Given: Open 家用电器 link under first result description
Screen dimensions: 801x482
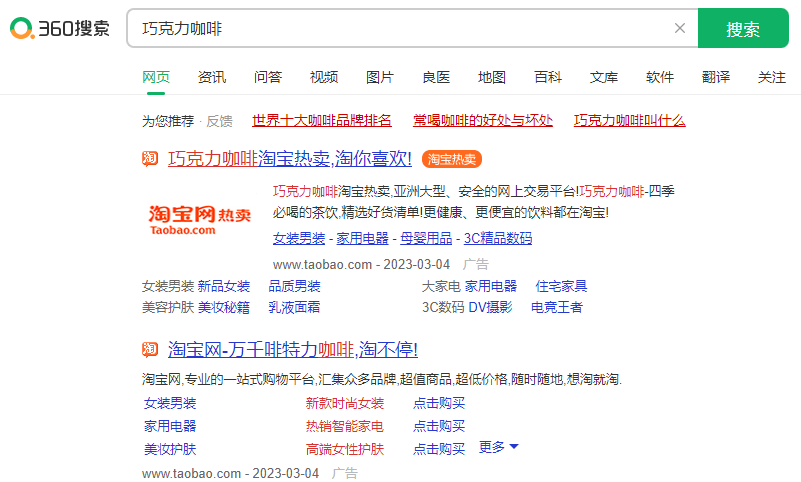Looking at the screenshot, I should (x=362, y=238).
